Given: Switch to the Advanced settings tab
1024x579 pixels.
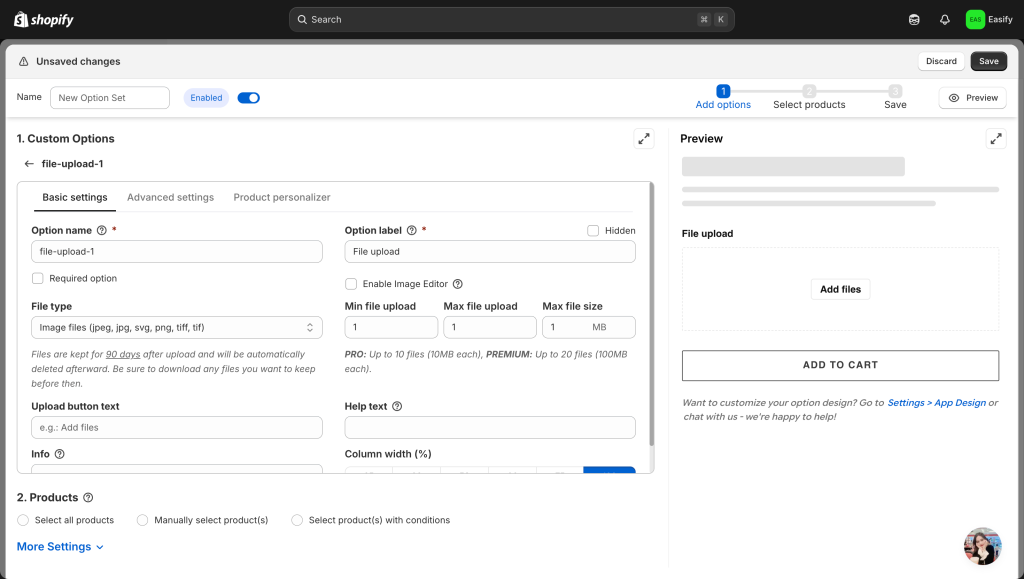Looking at the screenshot, I should click(170, 198).
